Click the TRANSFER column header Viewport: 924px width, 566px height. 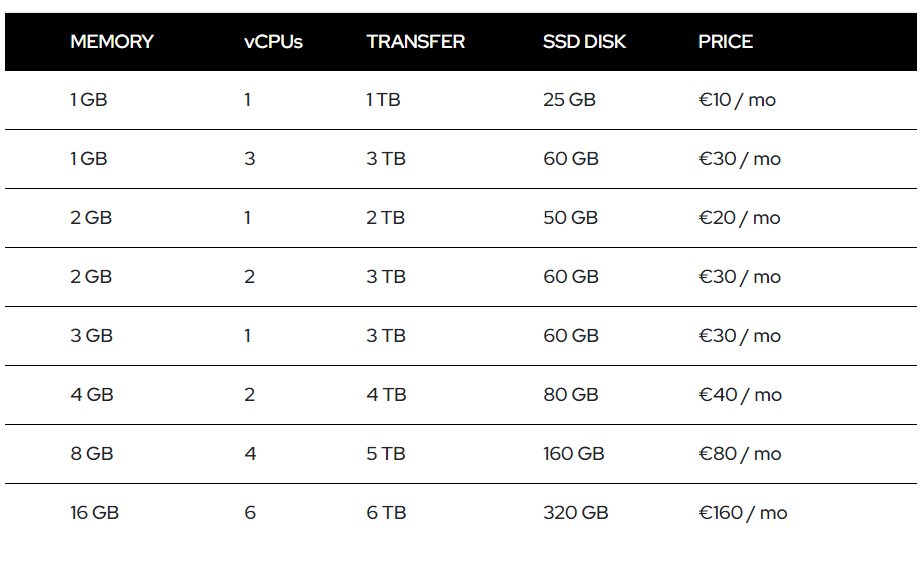click(x=415, y=42)
